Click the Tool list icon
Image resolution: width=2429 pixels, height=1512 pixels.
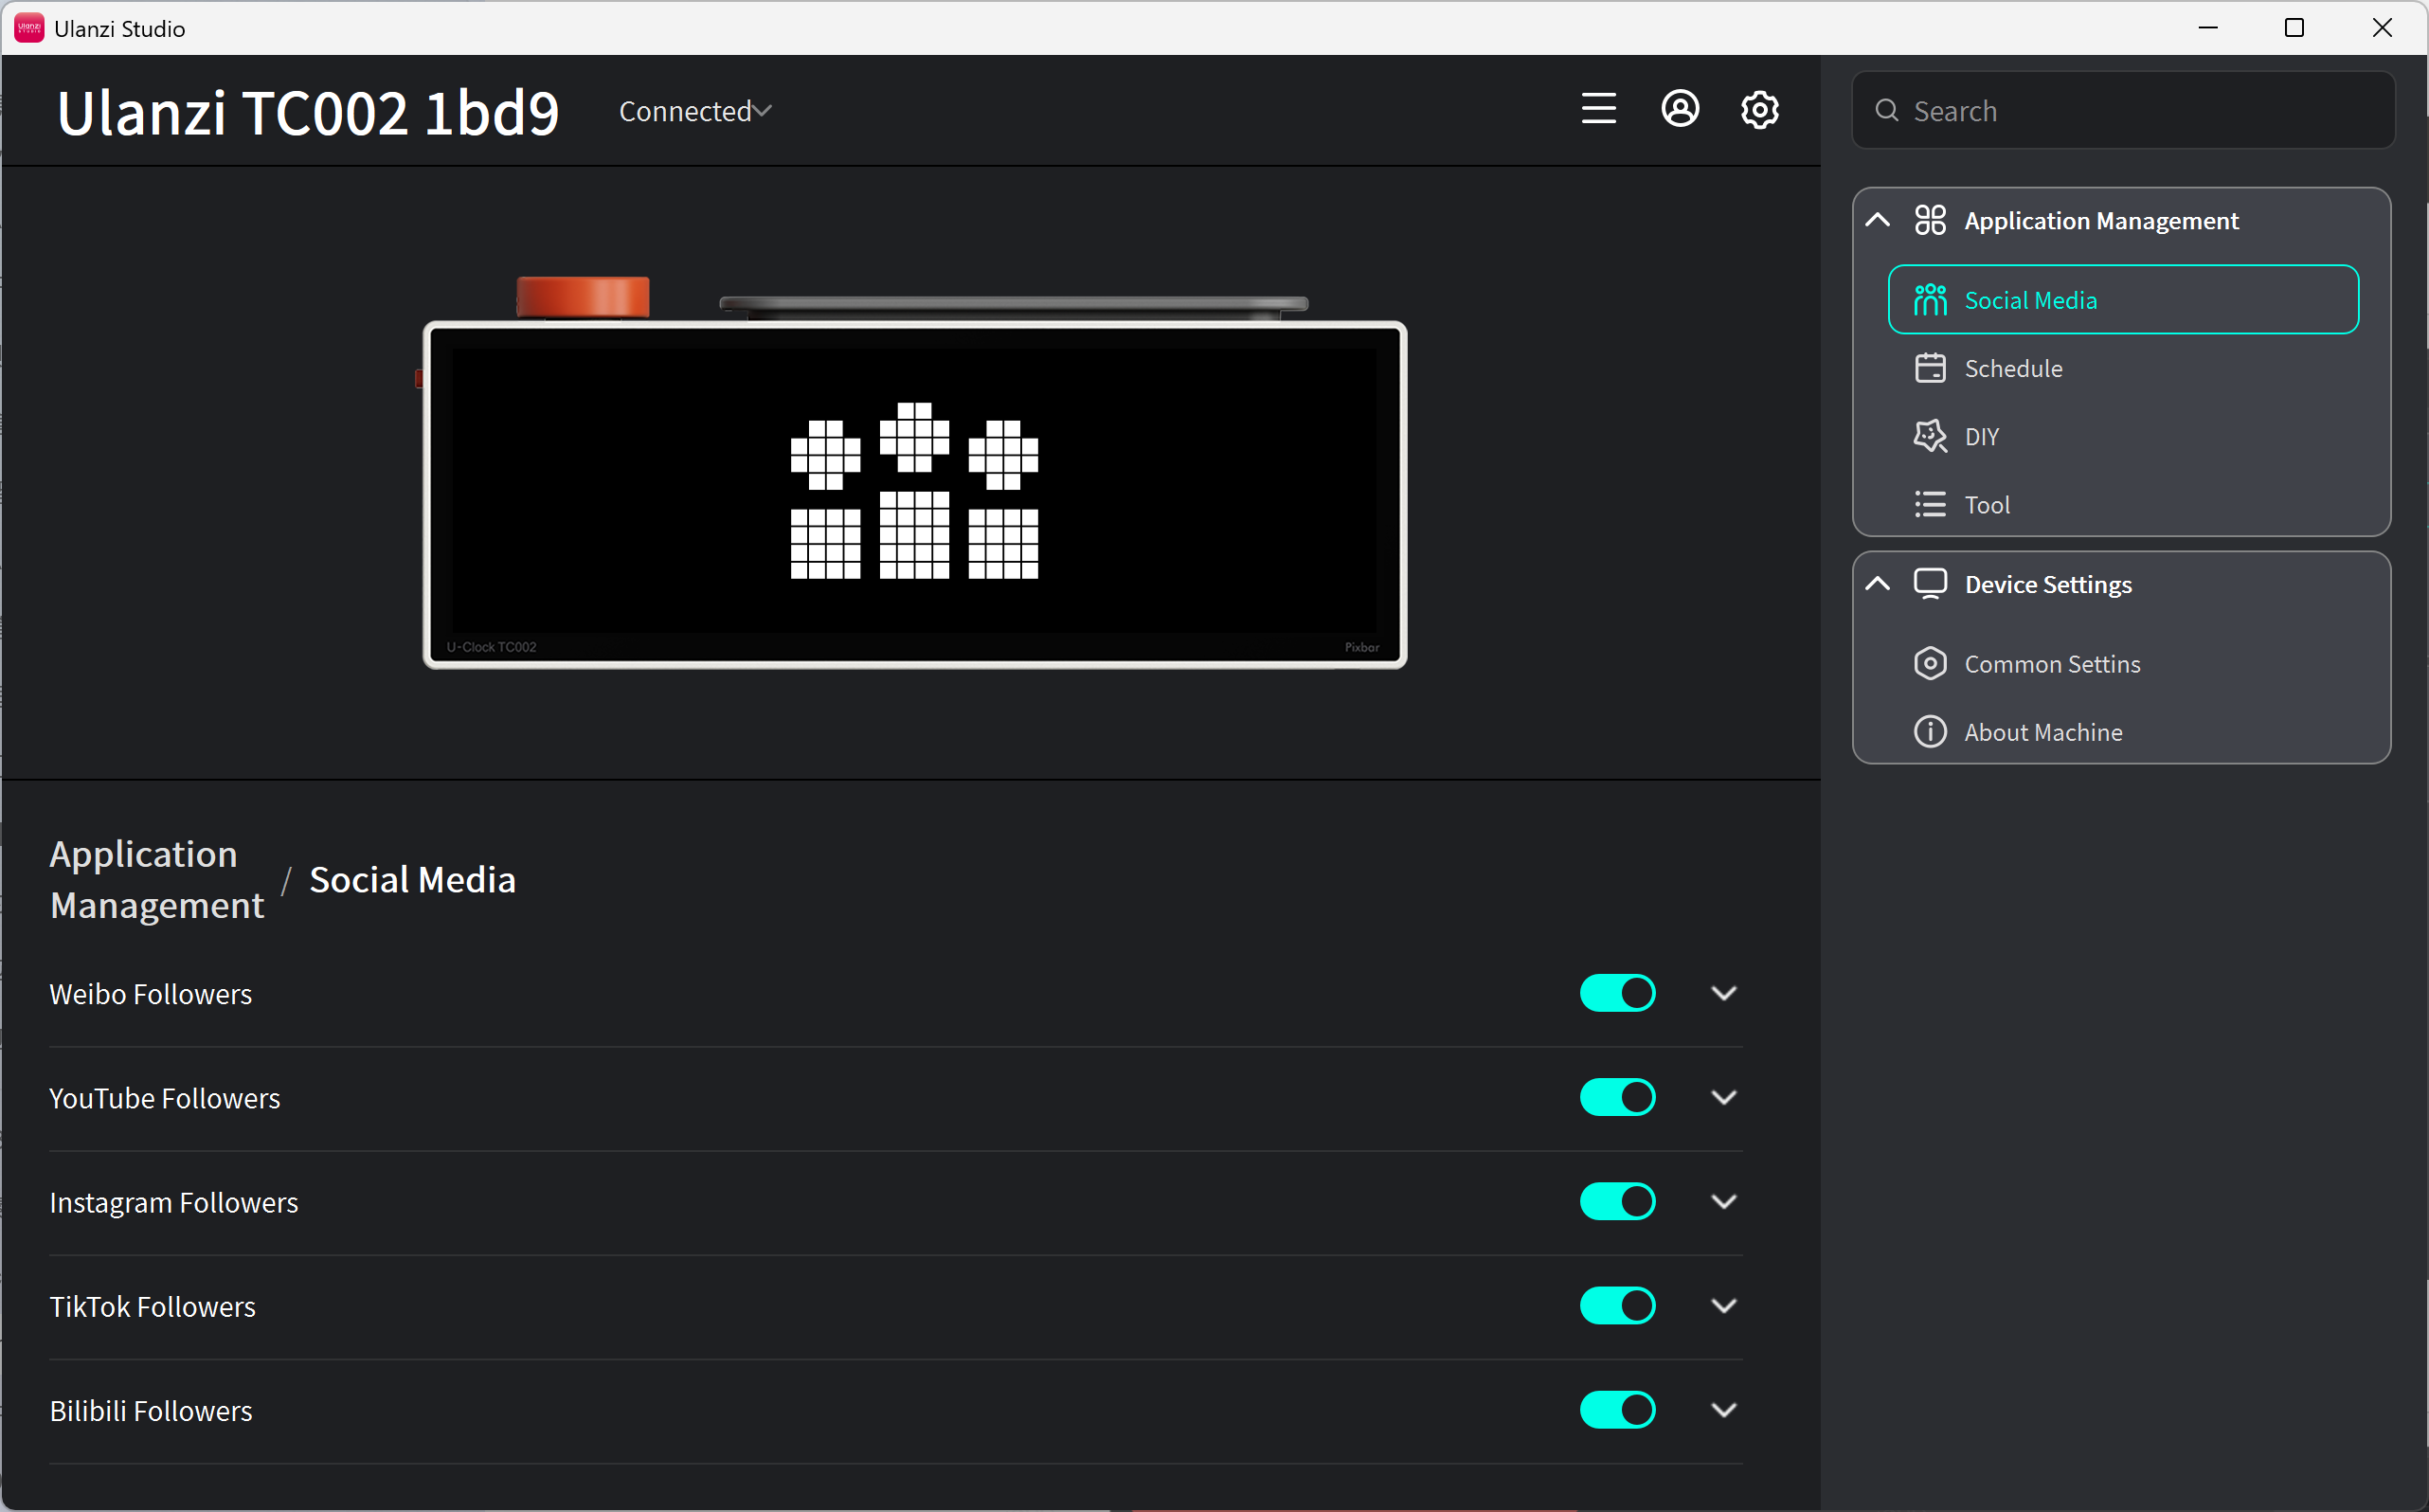(x=1930, y=504)
